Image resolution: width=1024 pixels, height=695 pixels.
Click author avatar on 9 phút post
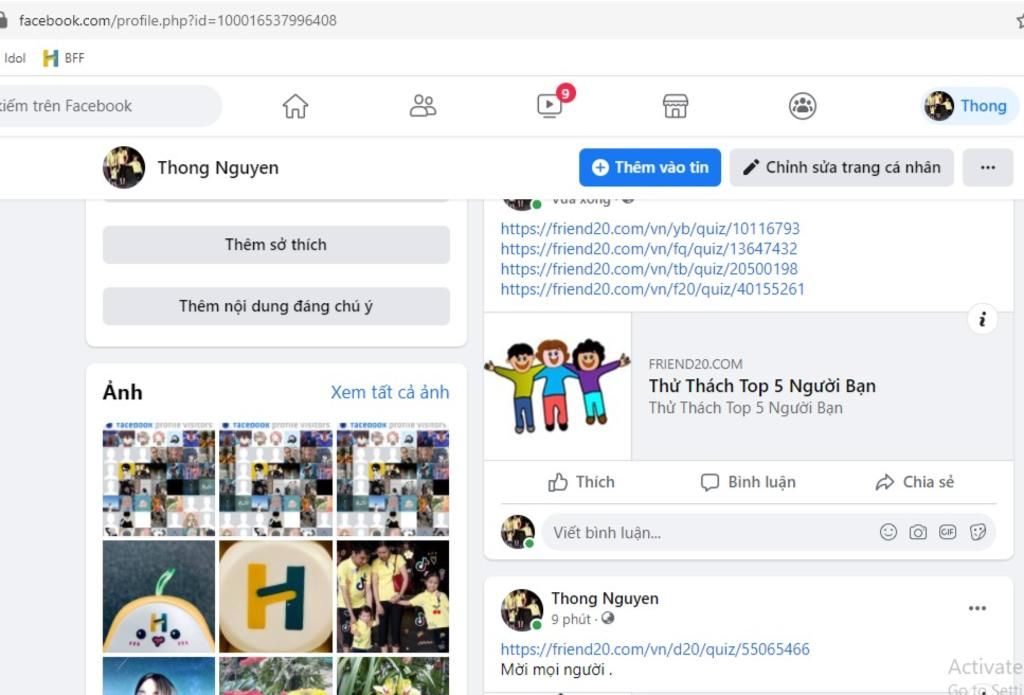[521, 610]
